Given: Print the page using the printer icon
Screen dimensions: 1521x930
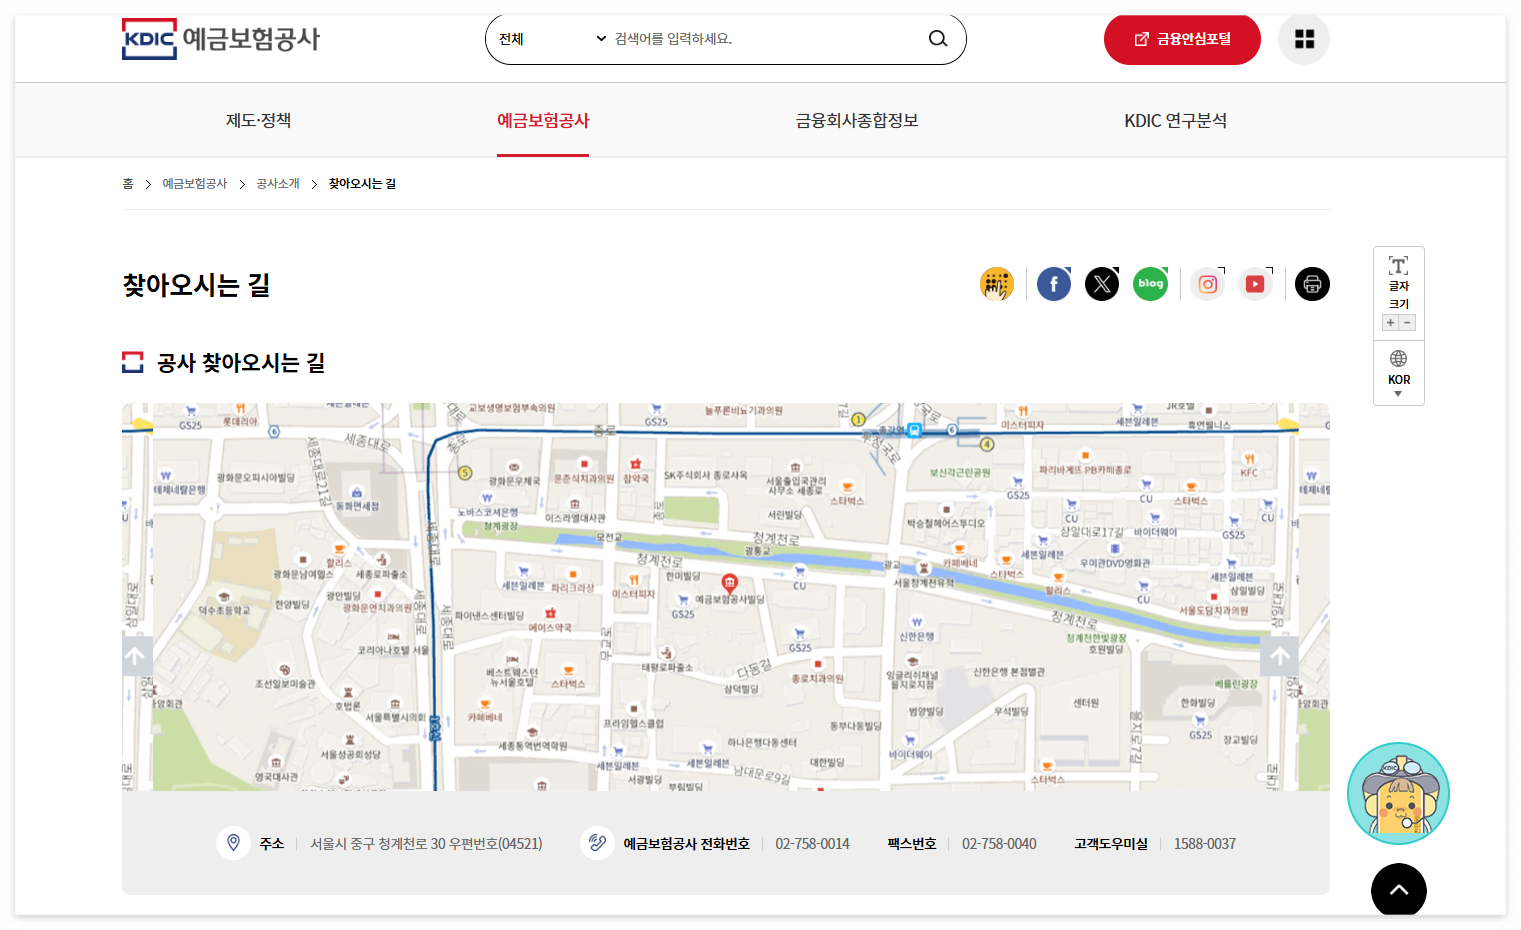Looking at the screenshot, I should pos(1312,283).
